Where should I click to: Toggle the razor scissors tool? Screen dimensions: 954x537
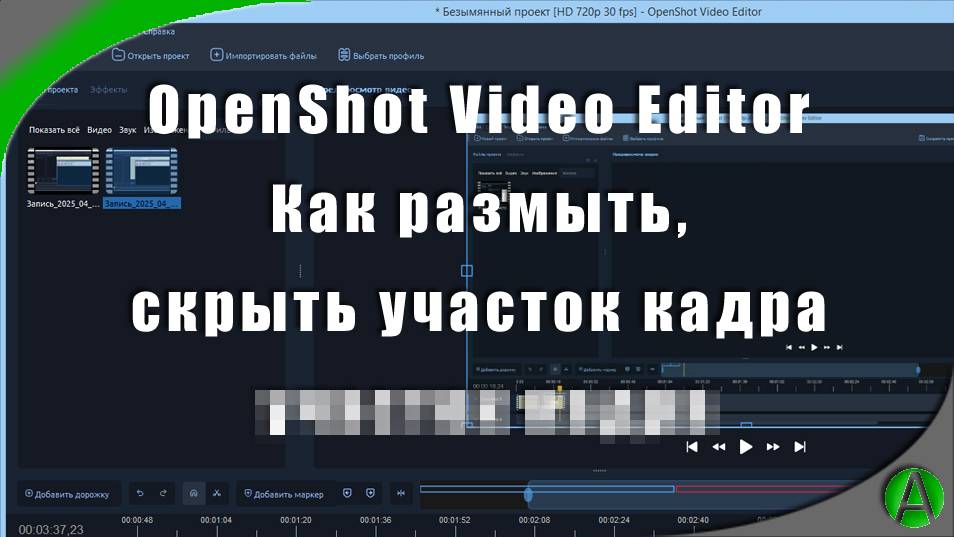217,493
